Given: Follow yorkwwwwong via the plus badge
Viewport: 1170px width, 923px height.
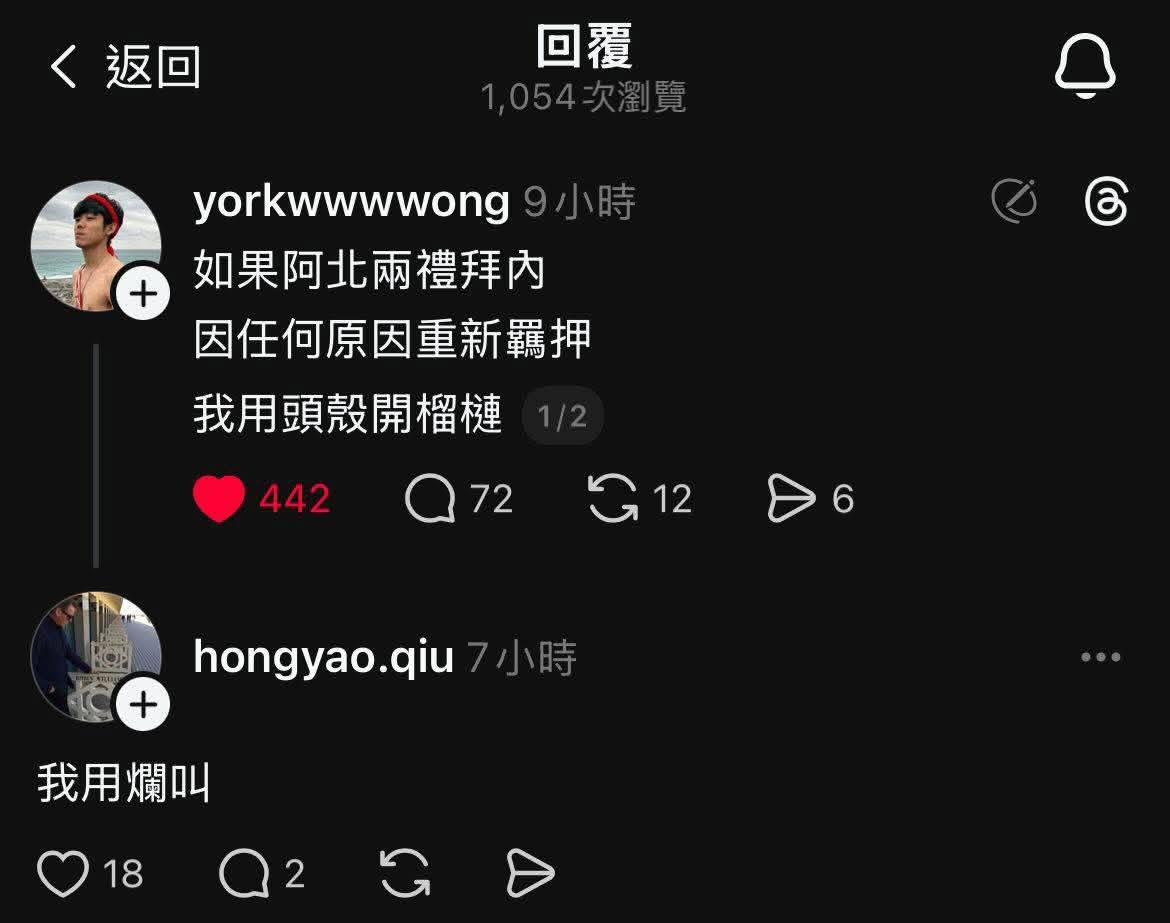Looking at the screenshot, I should coord(143,293).
